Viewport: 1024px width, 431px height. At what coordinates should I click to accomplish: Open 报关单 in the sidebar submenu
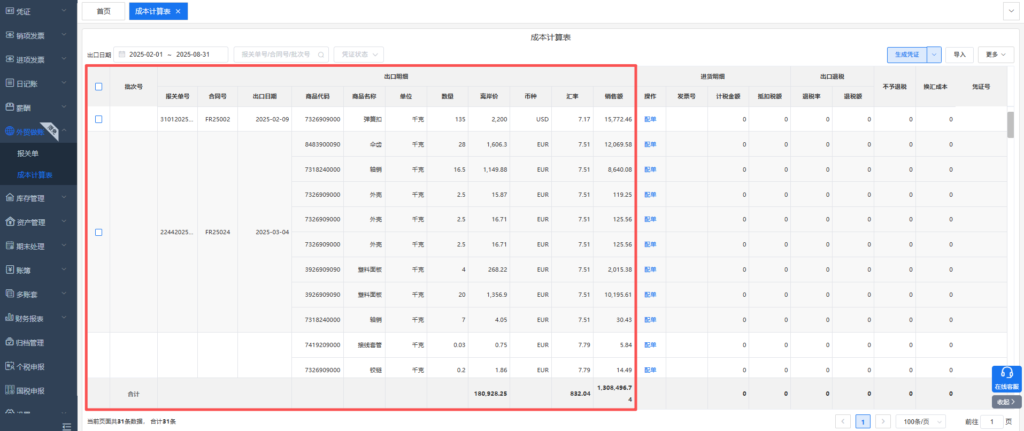[29, 155]
